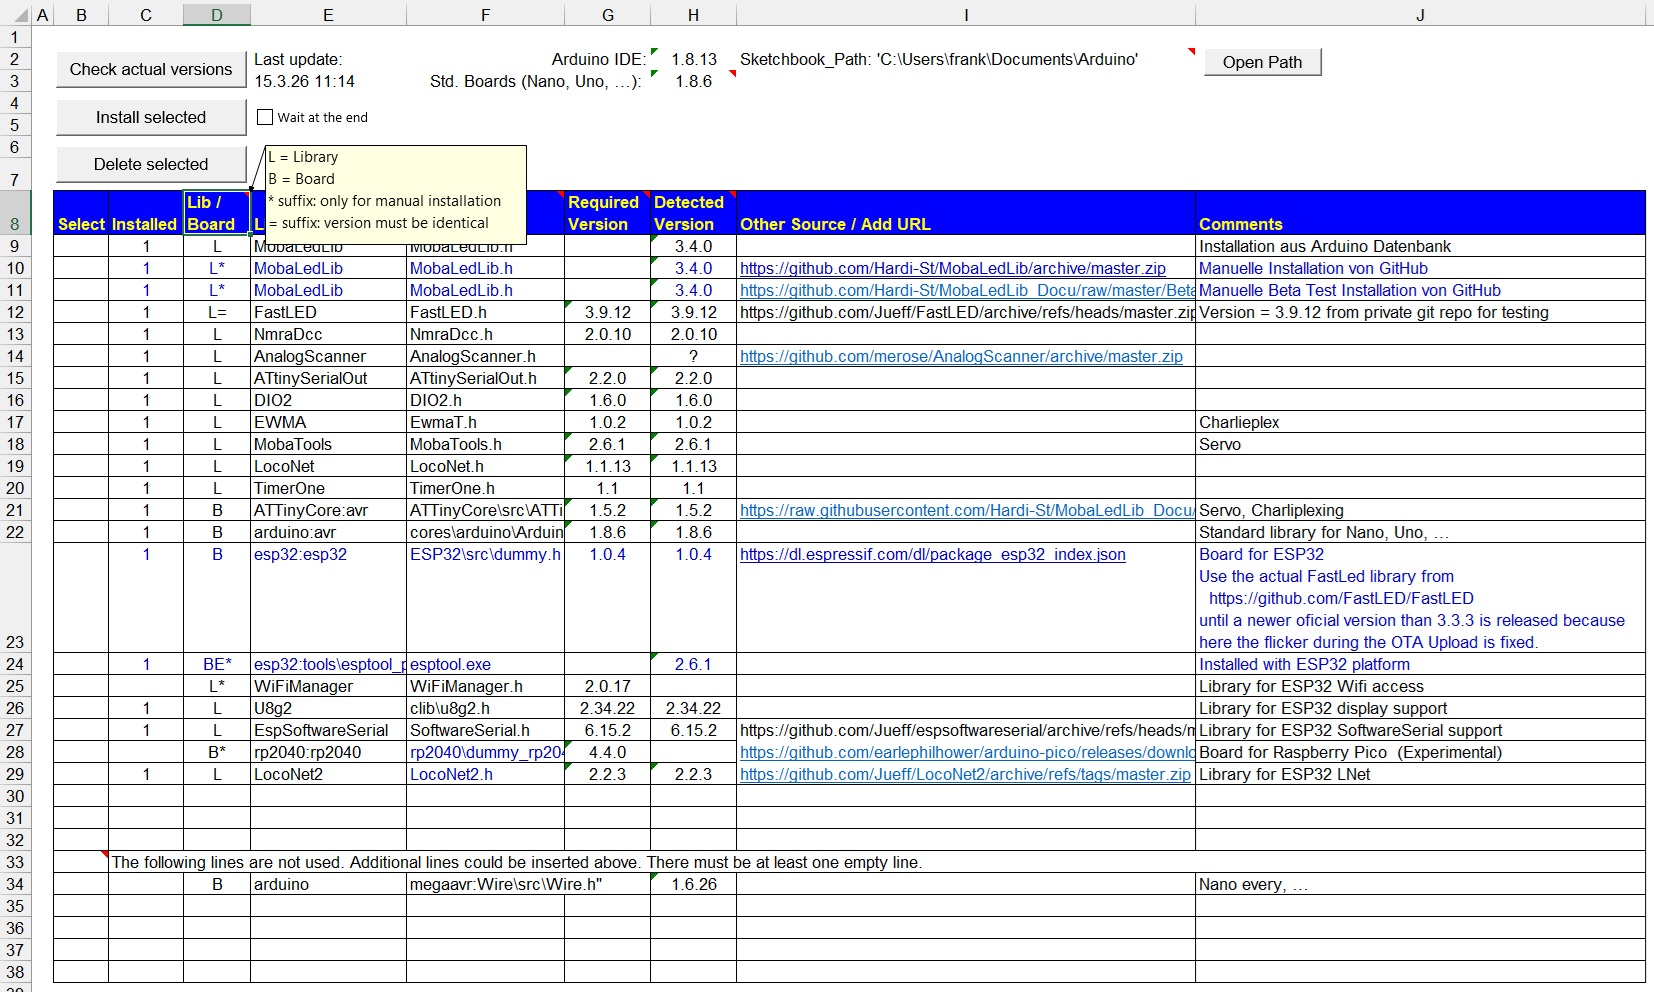Click the Delete selected button
Image resolution: width=1654 pixels, height=992 pixels.
151,164
